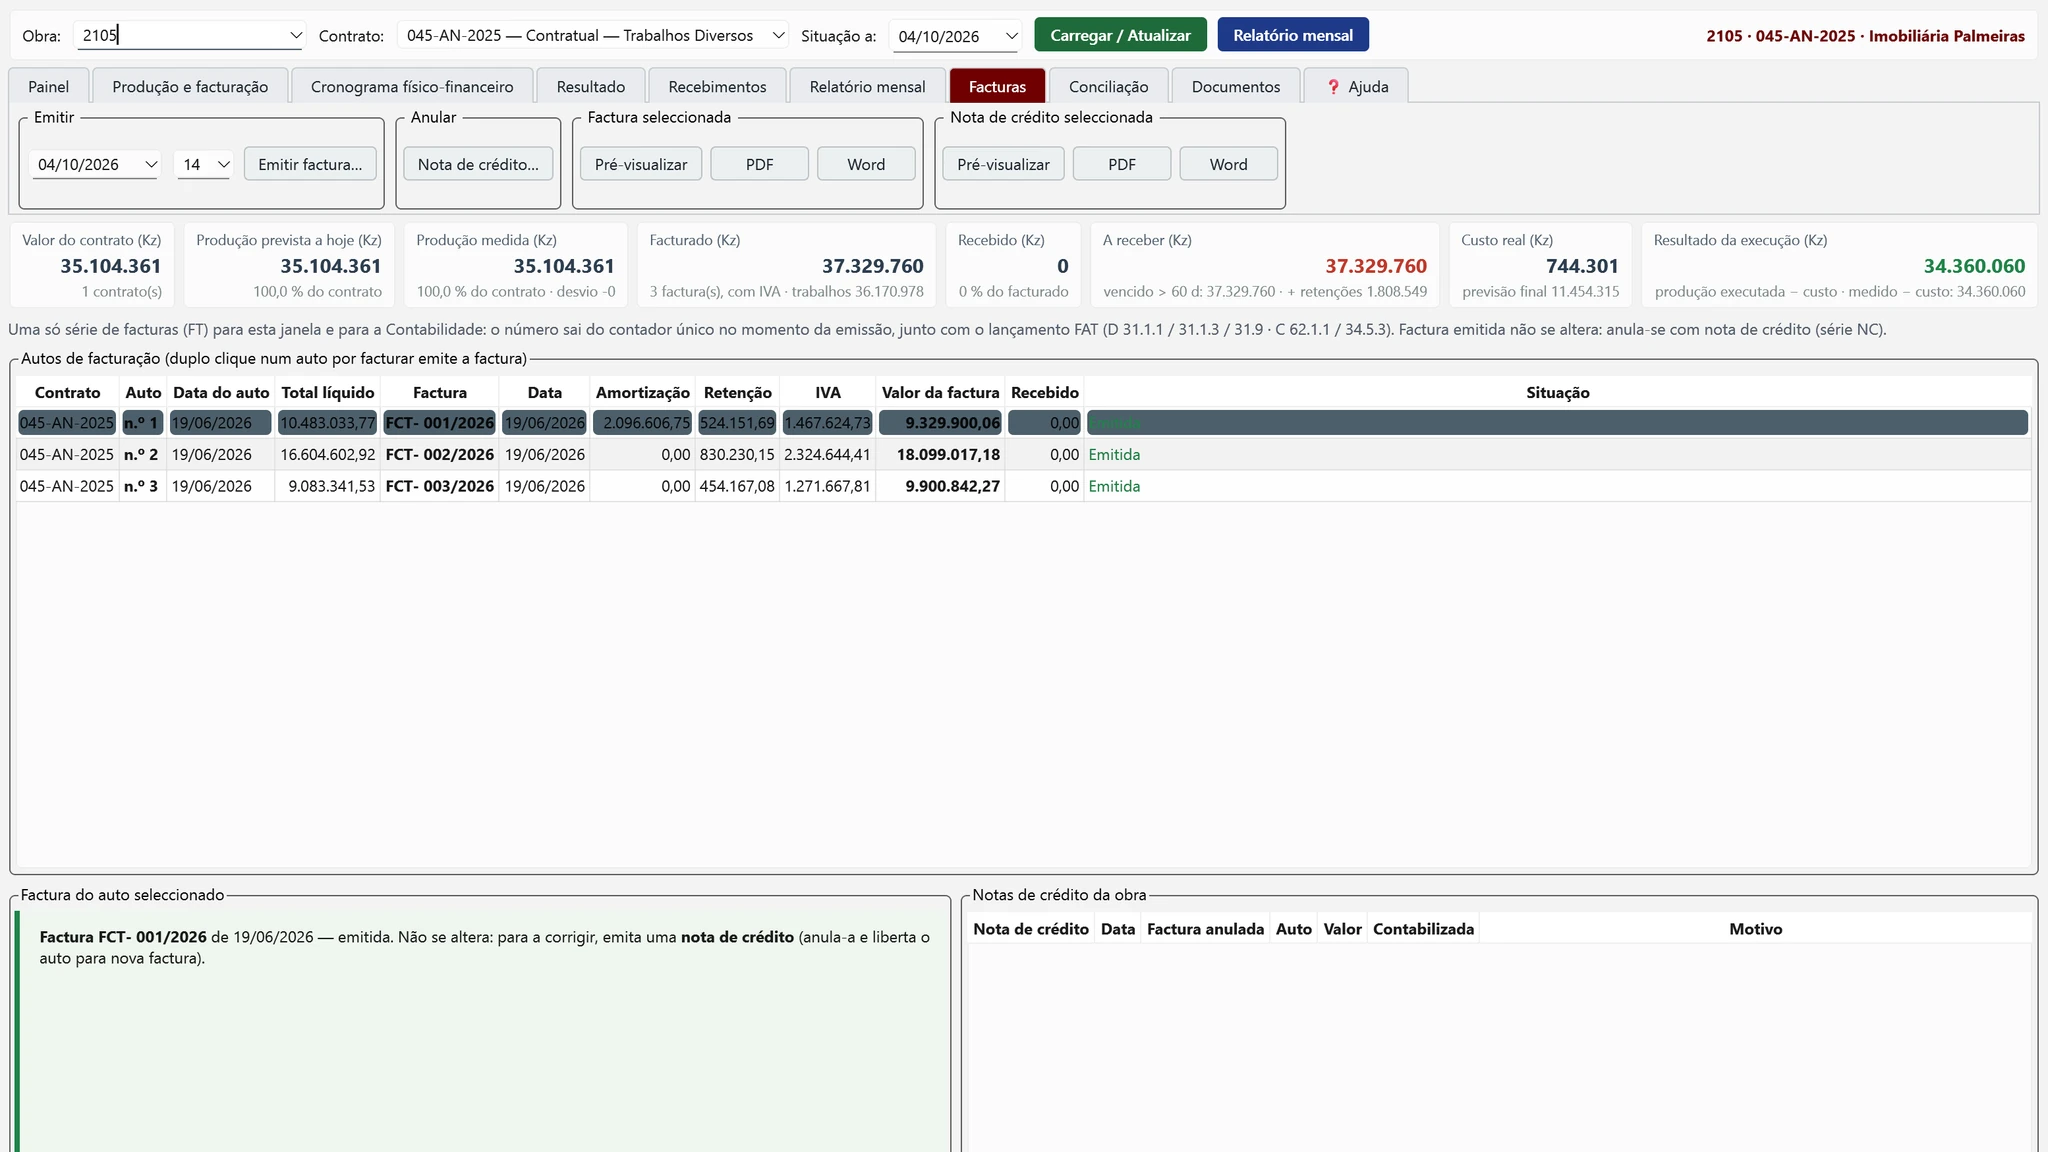Click the Carregar / Atualizar button
Image resolution: width=2048 pixels, height=1152 pixels.
[x=1120, y=35]
